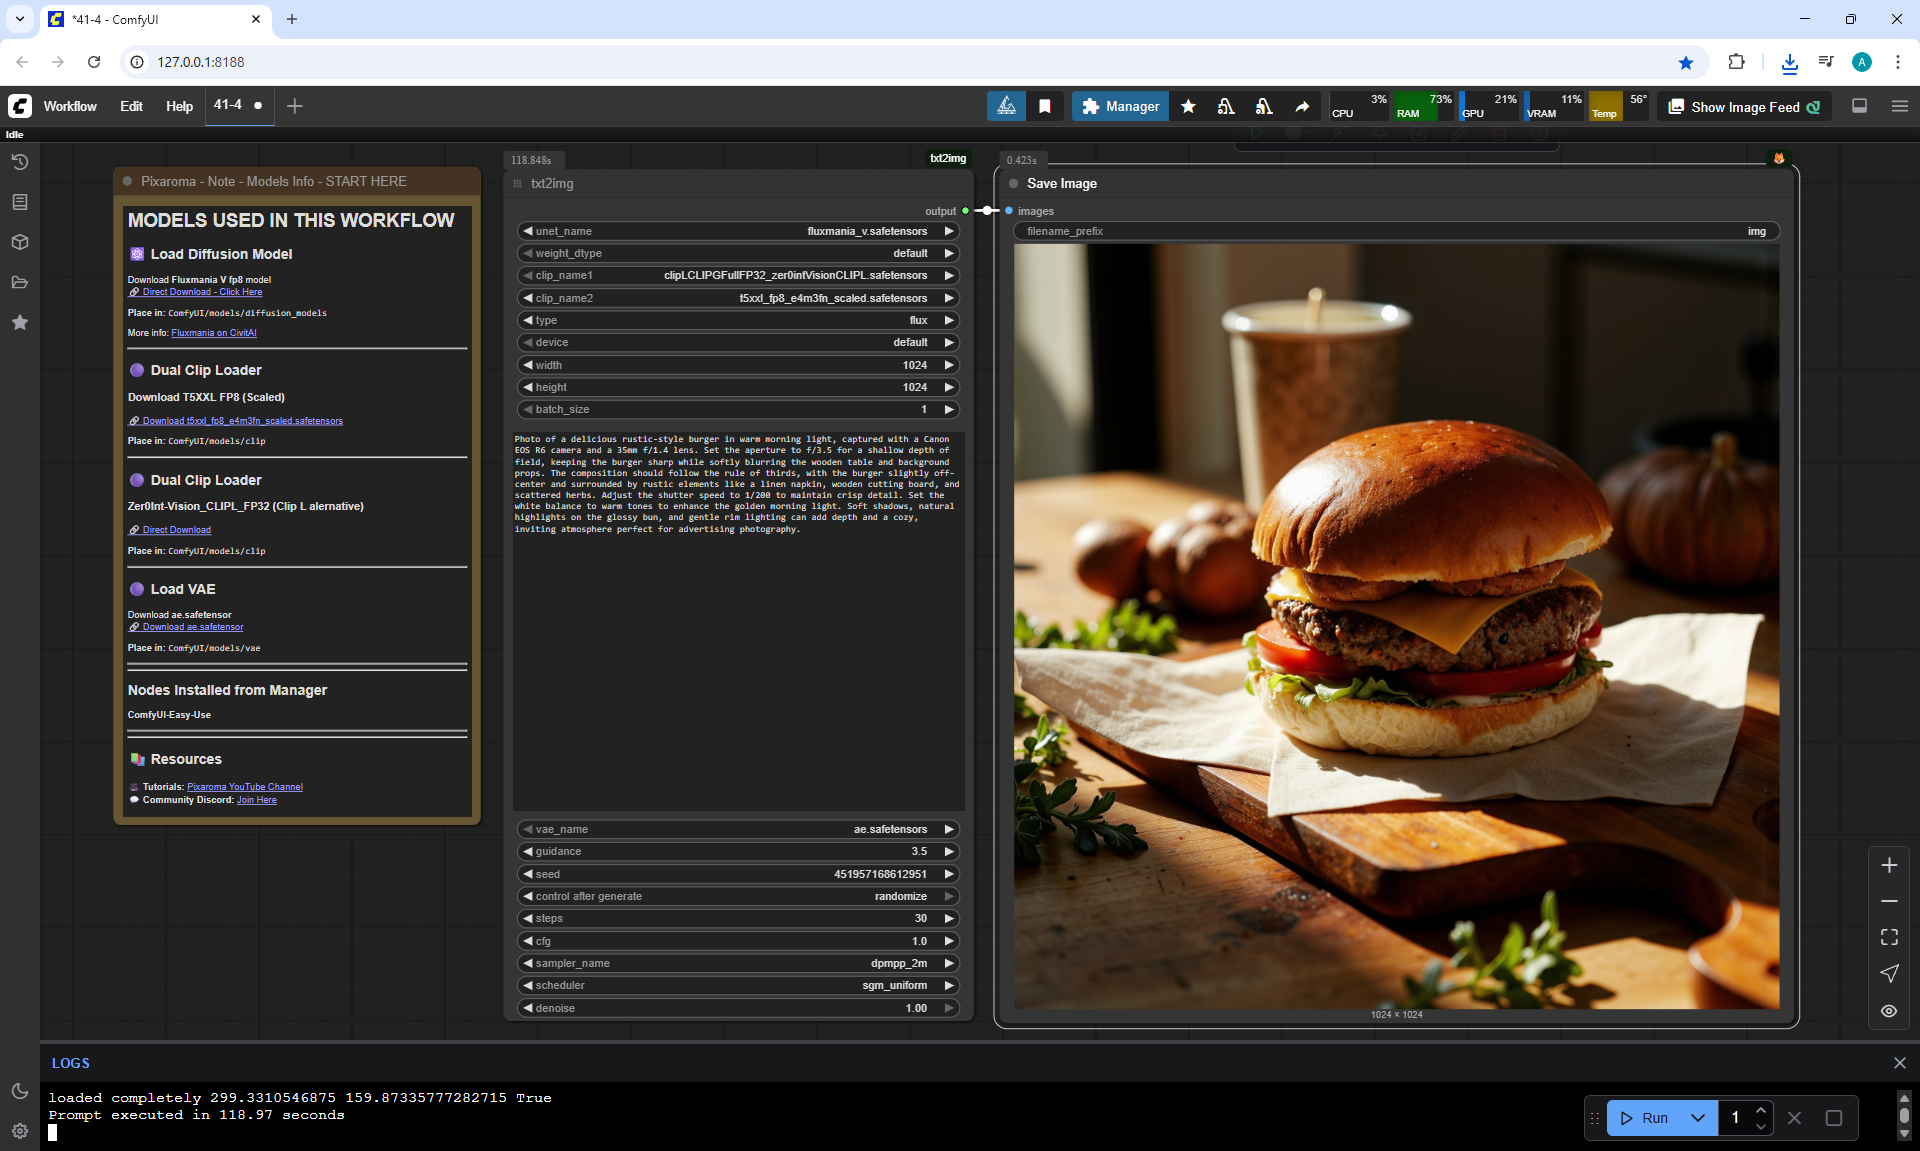Click the bookmark icon in top toolbar
Viewport: 1920px width, 1151px height.
tap(1044, 106)
